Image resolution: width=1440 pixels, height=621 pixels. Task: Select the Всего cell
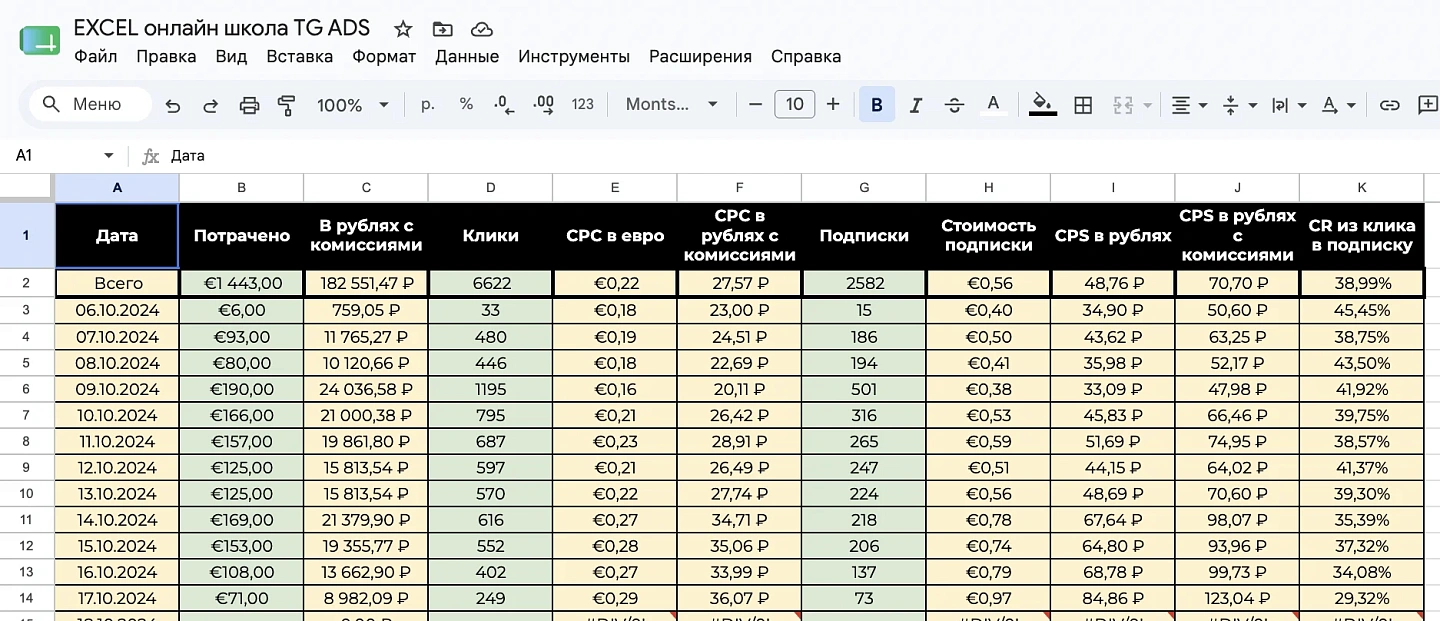pyautogui.click(x=117, y=283)
